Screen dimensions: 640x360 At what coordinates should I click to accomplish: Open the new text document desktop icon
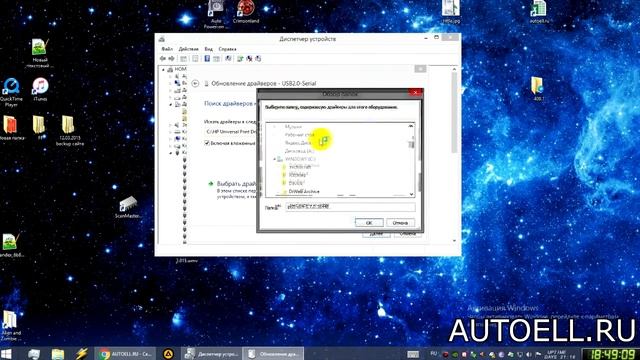pyautogui.click(x=40, y=53)
